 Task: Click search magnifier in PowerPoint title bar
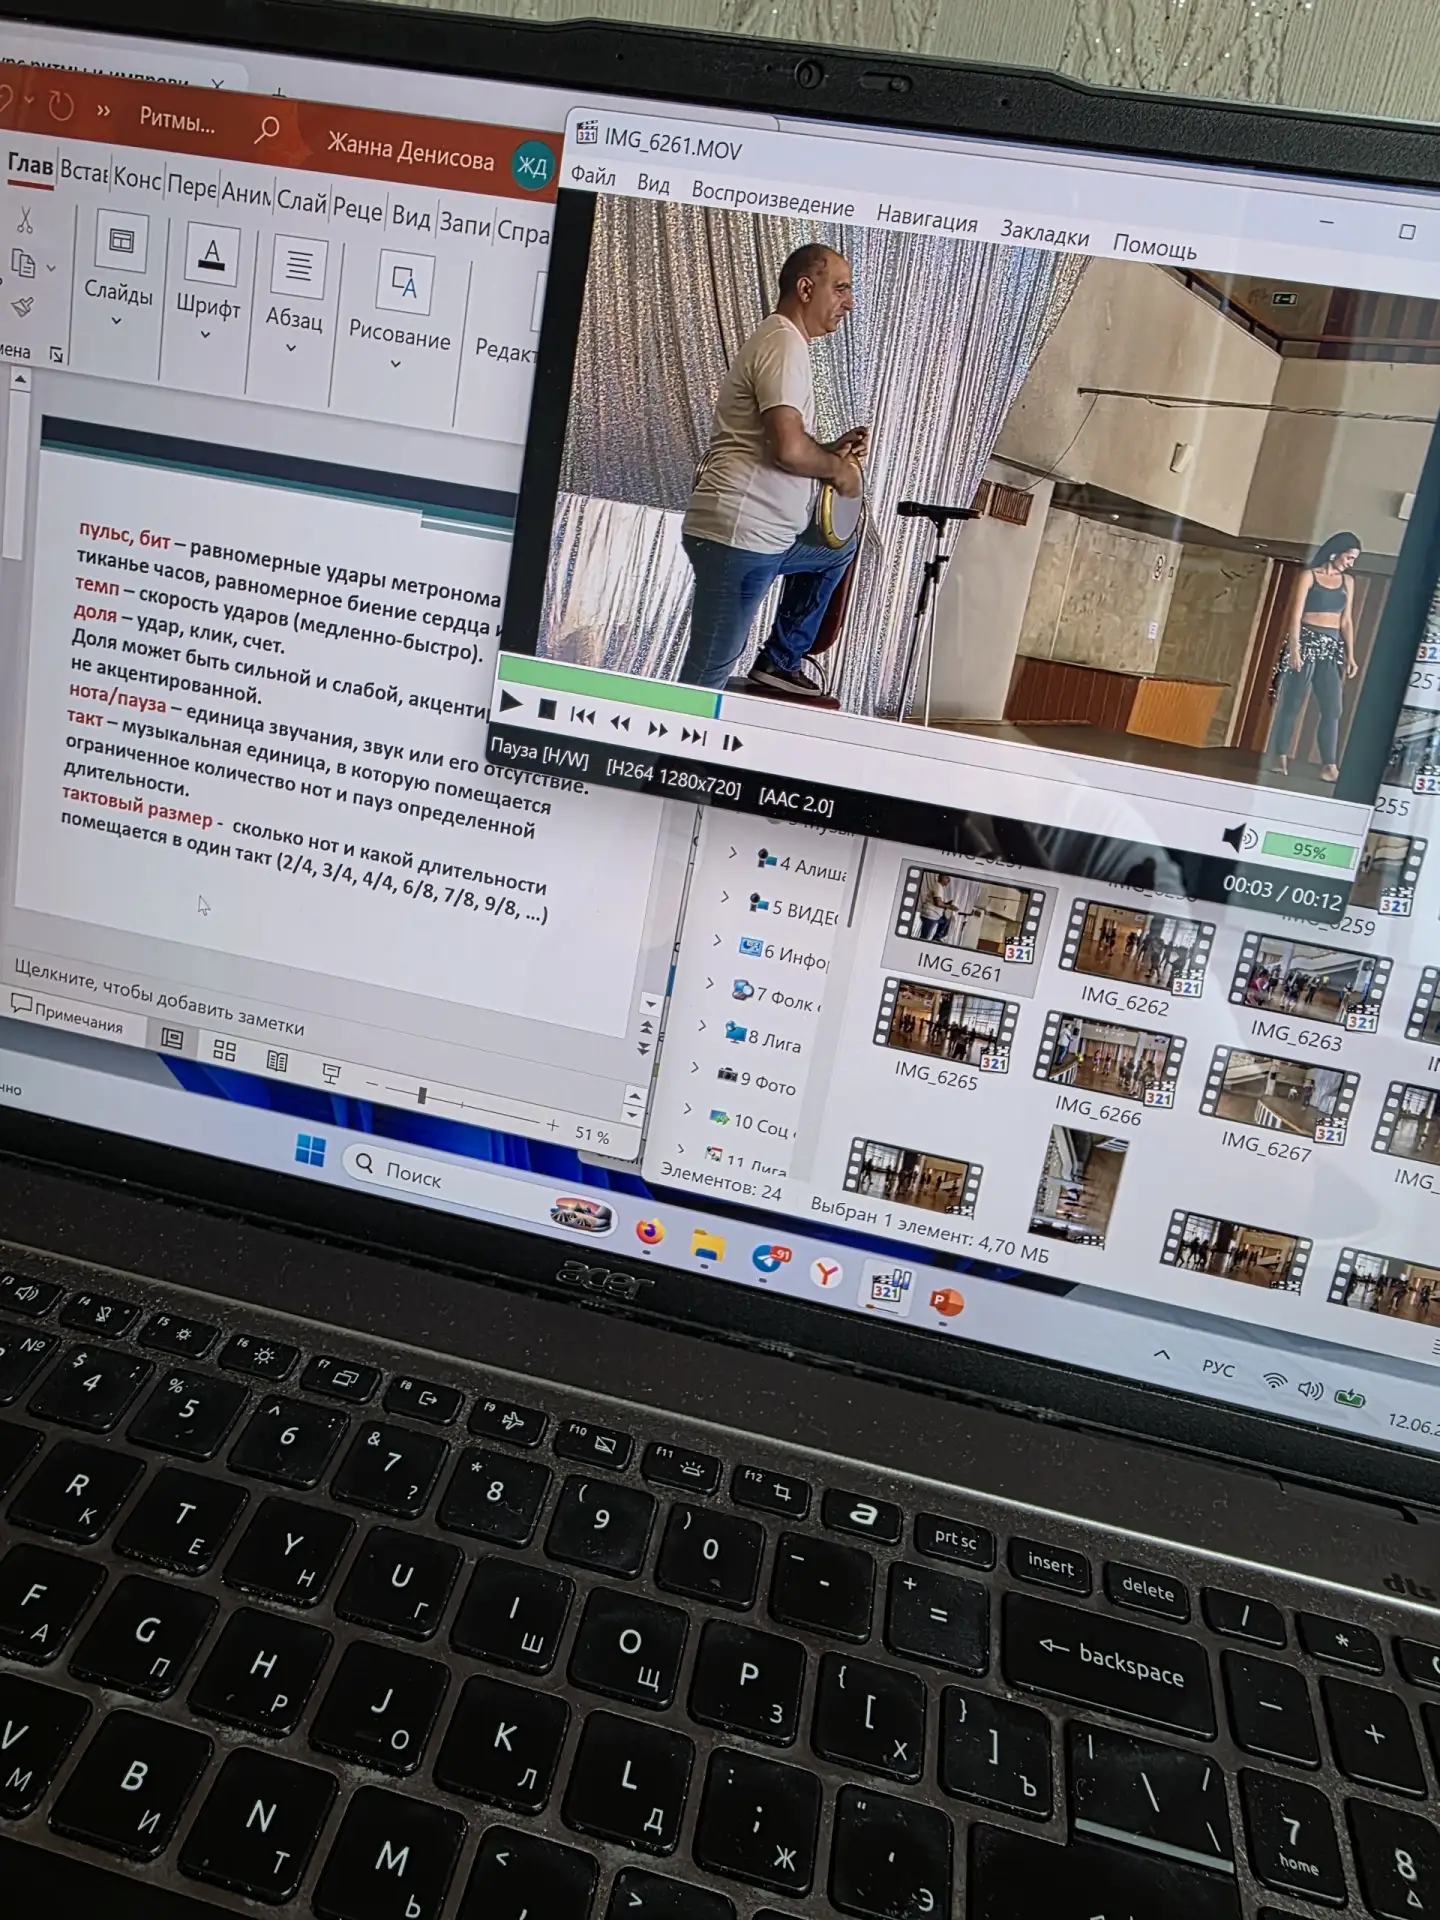(x=267, y=130)
